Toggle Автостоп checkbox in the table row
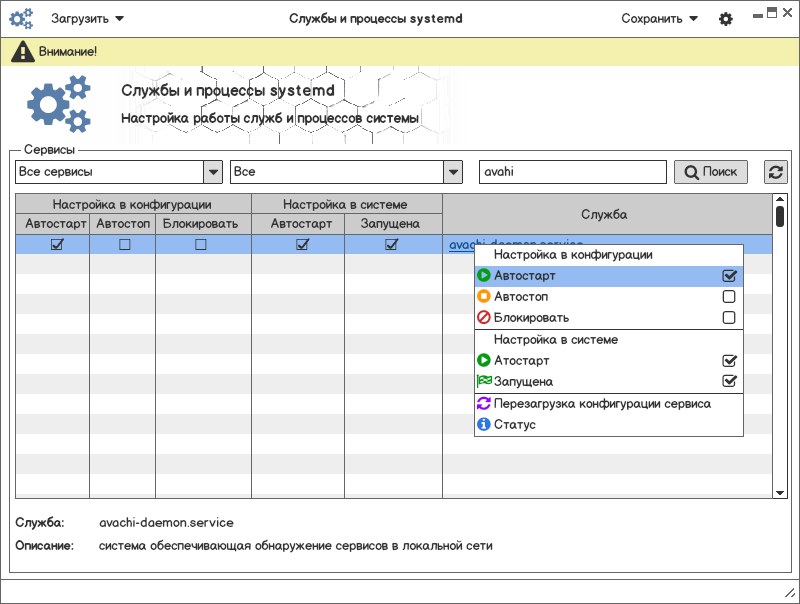Screen dimensions: 800x604 tap(125, 244)
